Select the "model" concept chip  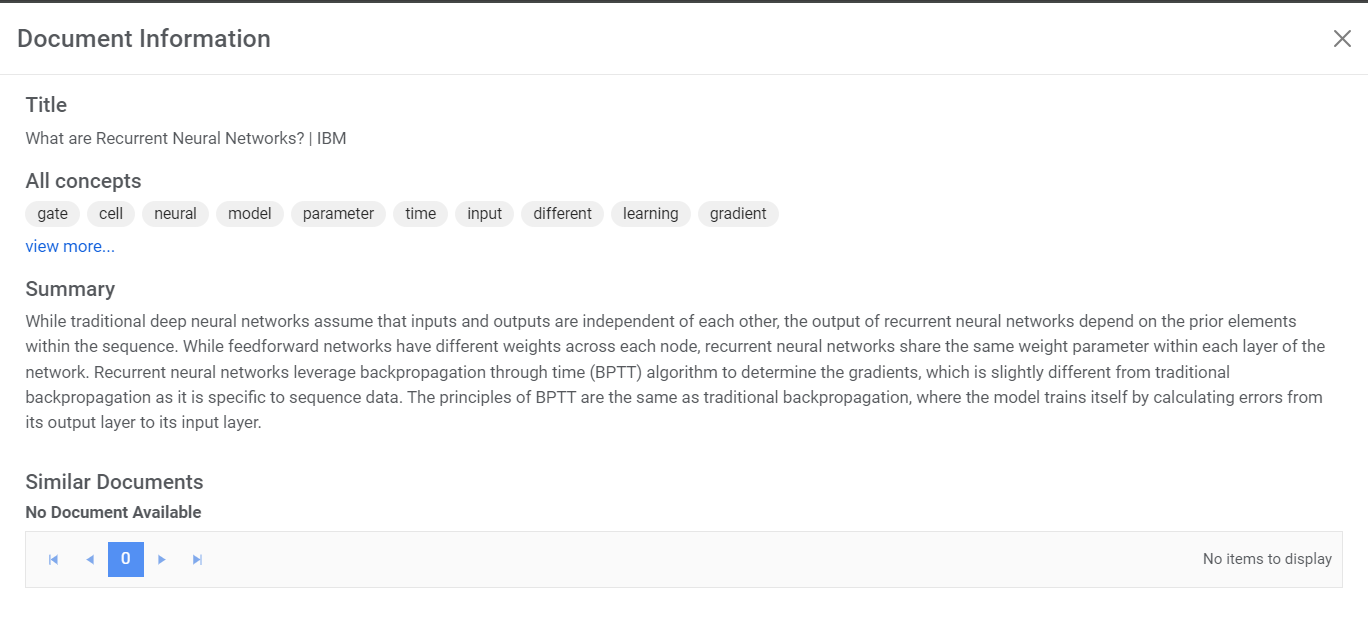point(250,213)
